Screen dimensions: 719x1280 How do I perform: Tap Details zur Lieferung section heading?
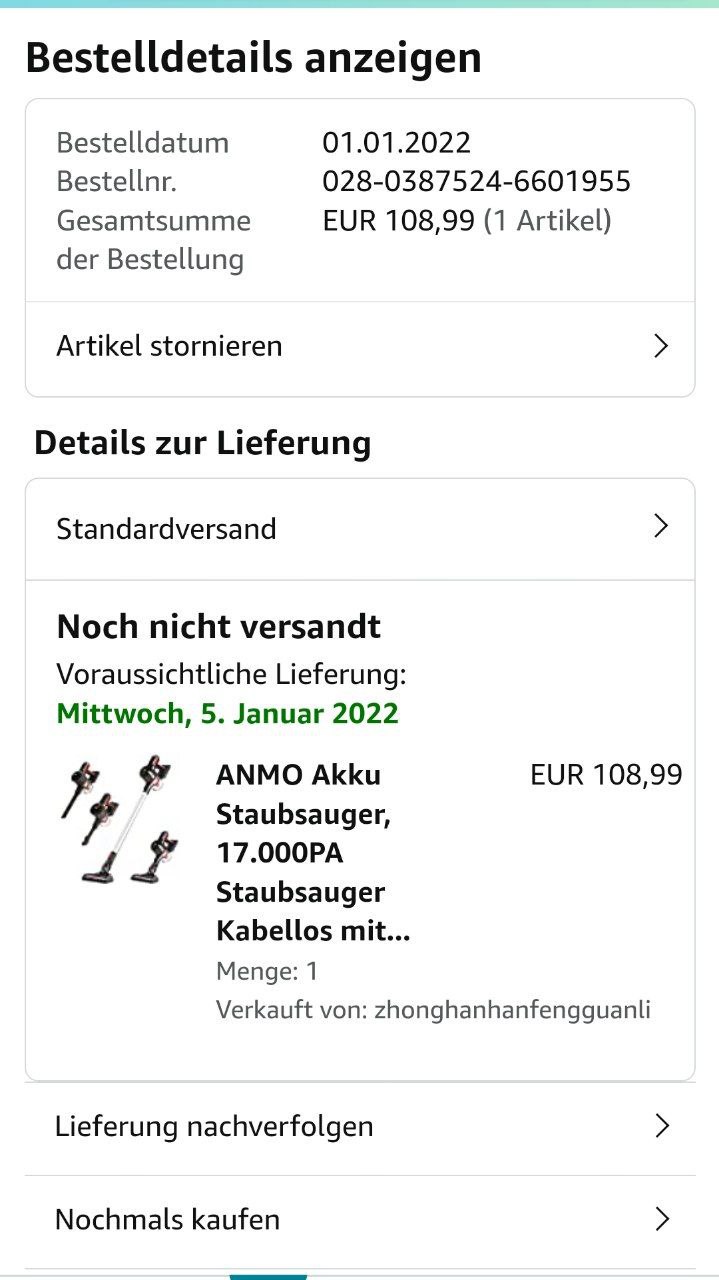point(203,442)
